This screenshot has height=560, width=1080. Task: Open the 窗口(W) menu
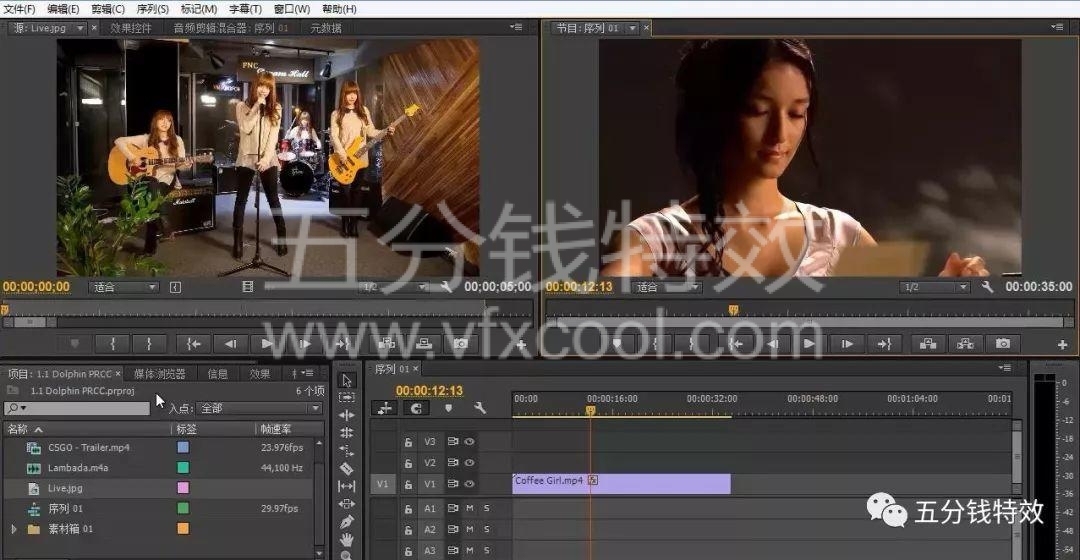click(x=292, y=9)
